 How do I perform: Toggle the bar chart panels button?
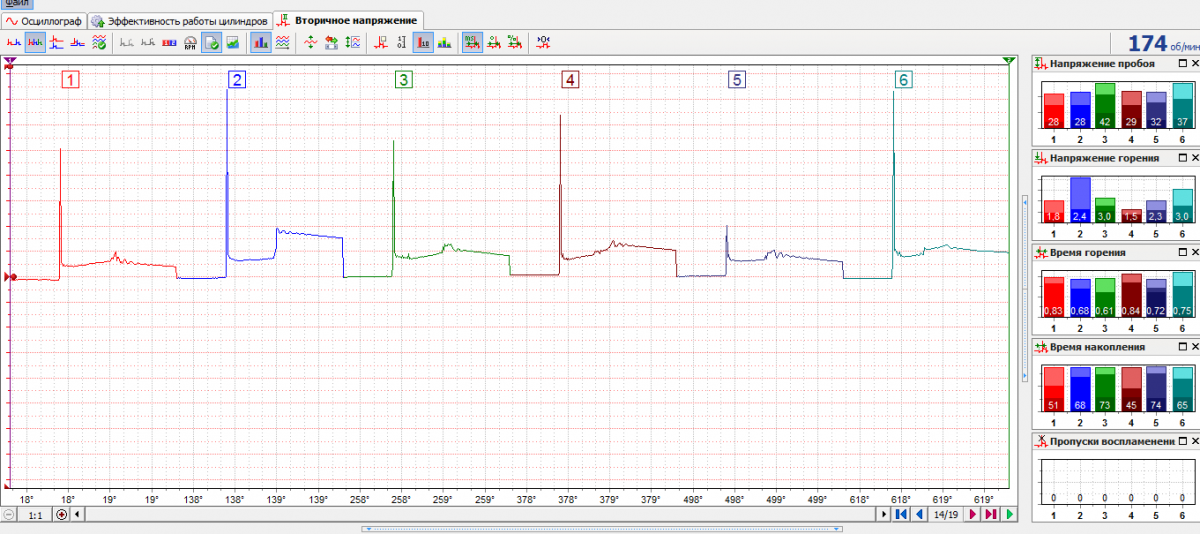point(260,42)
